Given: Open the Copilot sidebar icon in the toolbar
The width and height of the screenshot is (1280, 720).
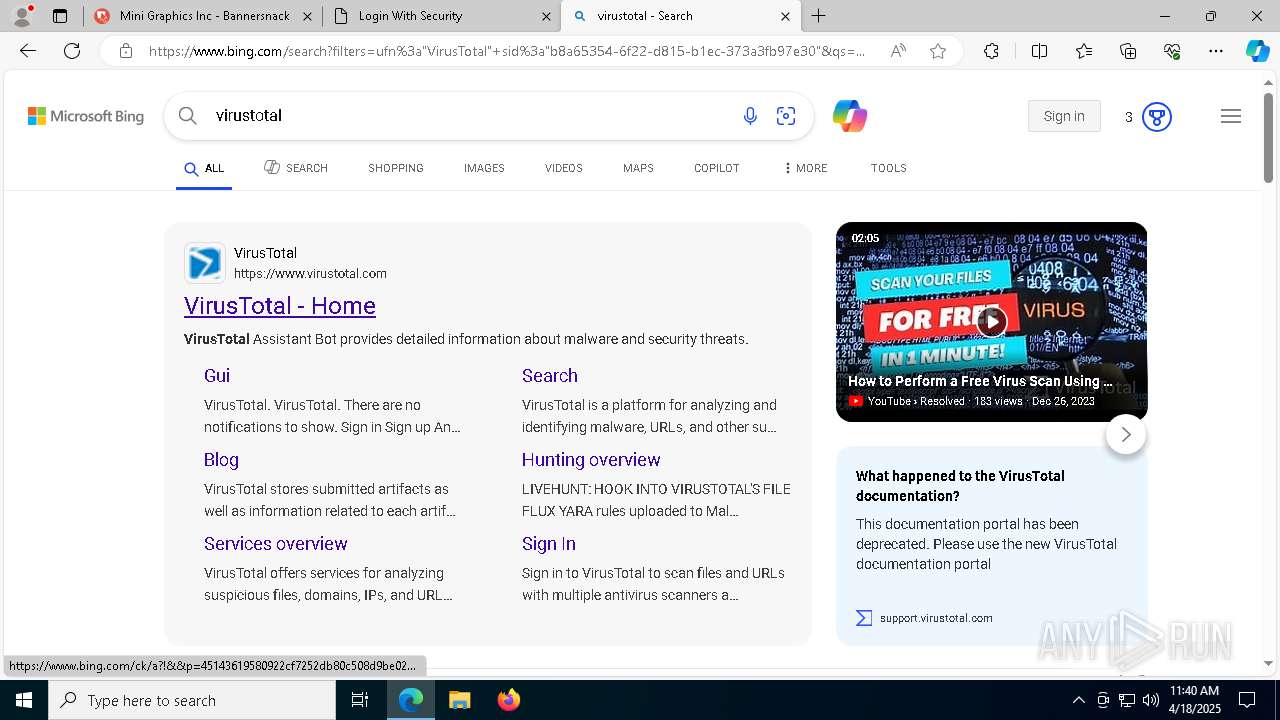Looking at the screenshot, I should [x=1257, y=51].
